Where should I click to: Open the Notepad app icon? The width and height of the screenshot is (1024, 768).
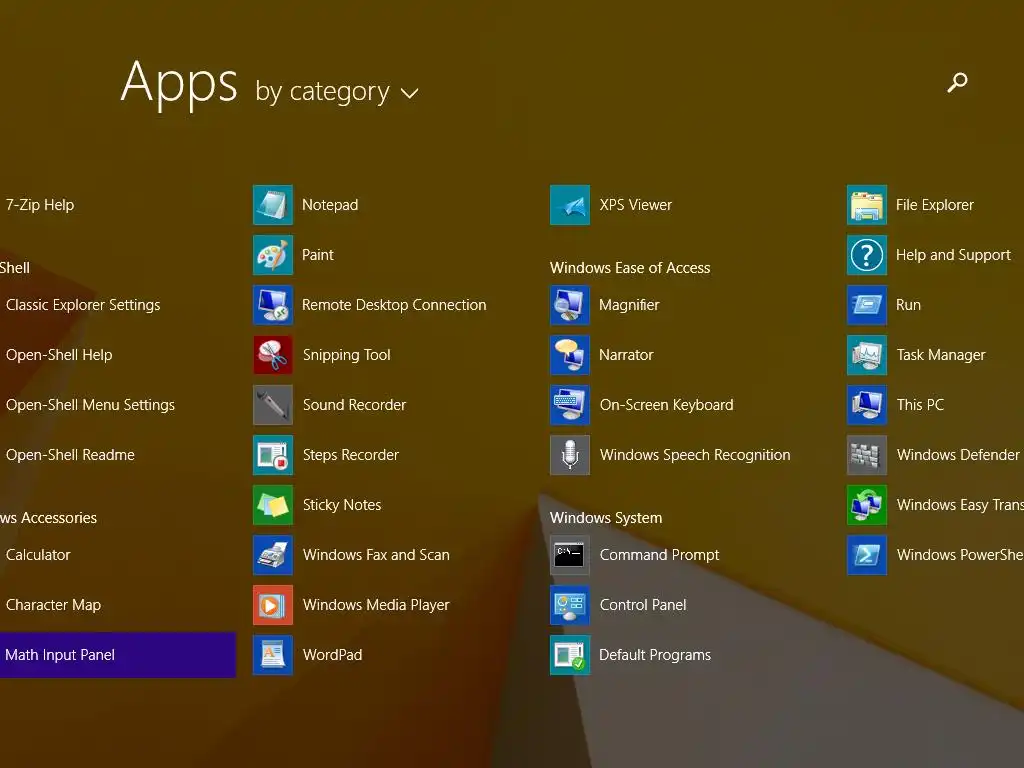coord(272,205)
